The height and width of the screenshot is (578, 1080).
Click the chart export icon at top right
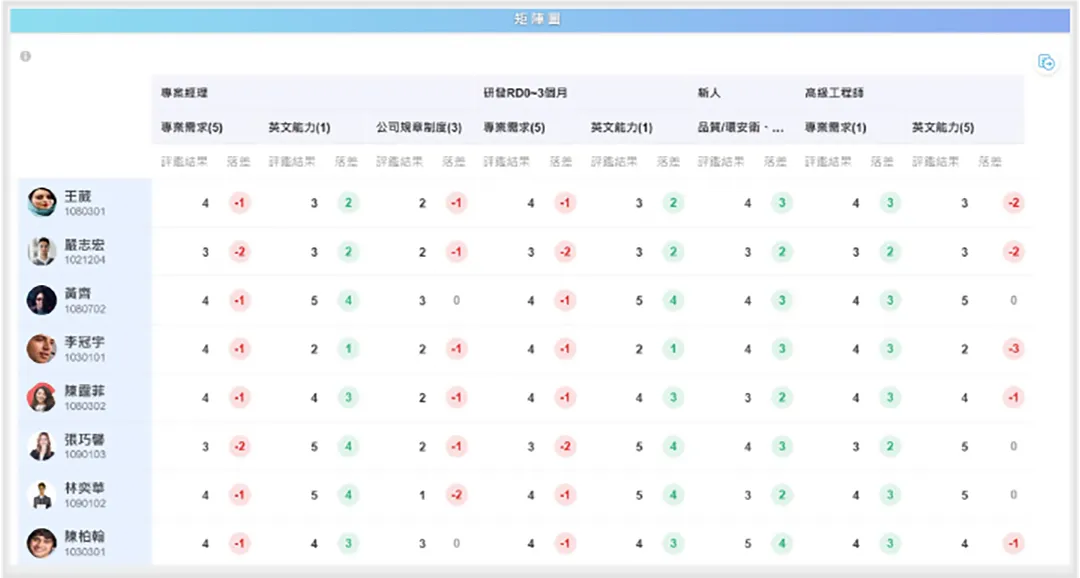point(1047,62)
